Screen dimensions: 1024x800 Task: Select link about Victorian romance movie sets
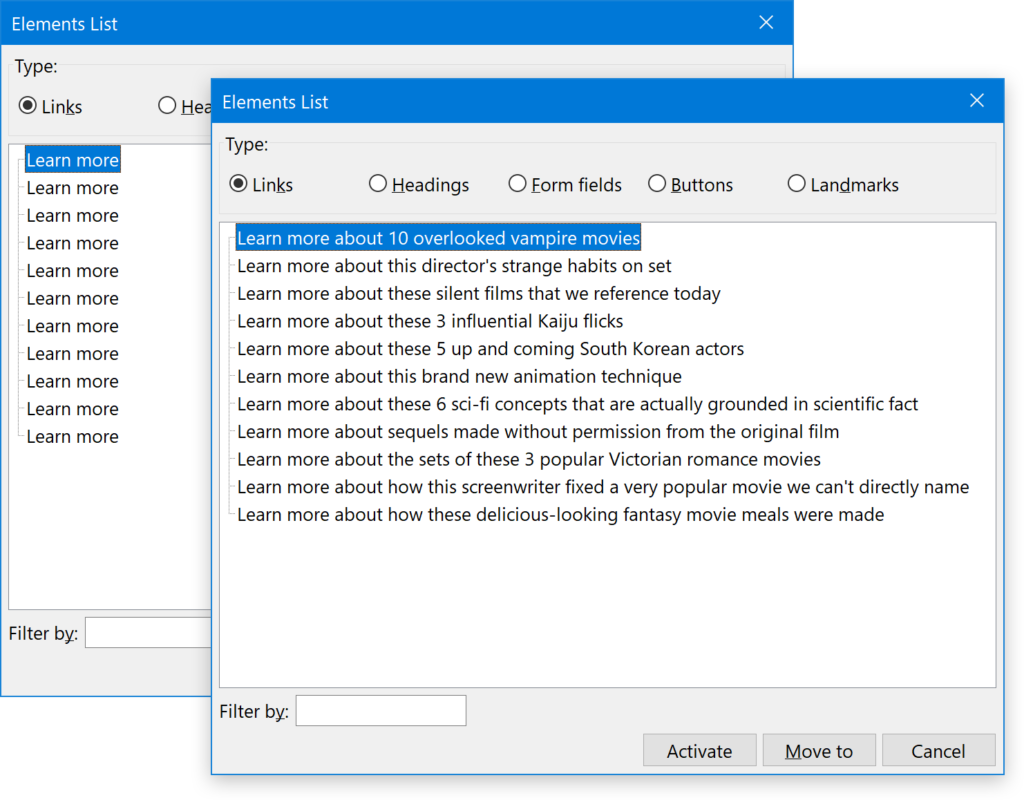click(x=529, y=459)
